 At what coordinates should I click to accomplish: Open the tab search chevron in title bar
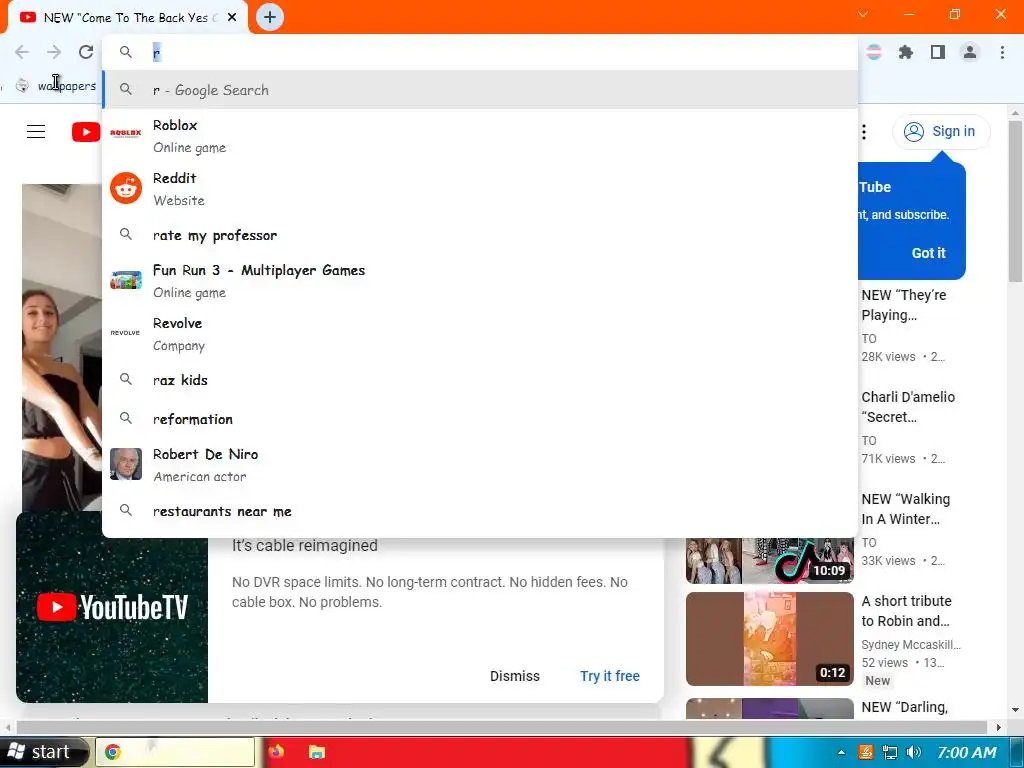pyautogui.click(x=863, y=14)
